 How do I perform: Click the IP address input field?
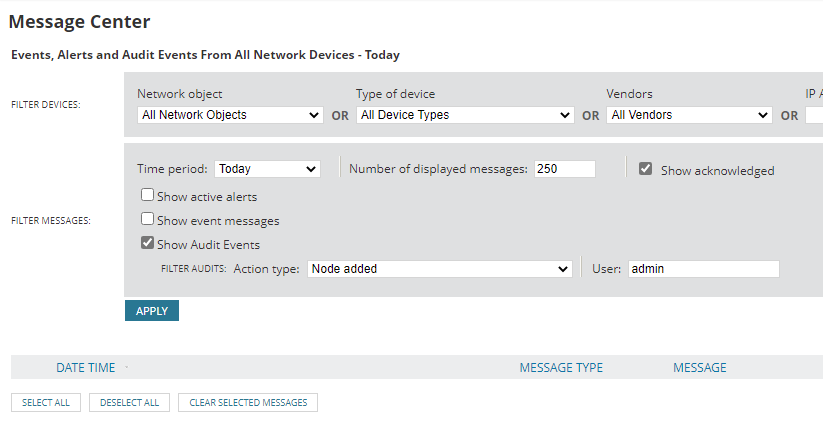pyautogui.click(x=814, y=115)
